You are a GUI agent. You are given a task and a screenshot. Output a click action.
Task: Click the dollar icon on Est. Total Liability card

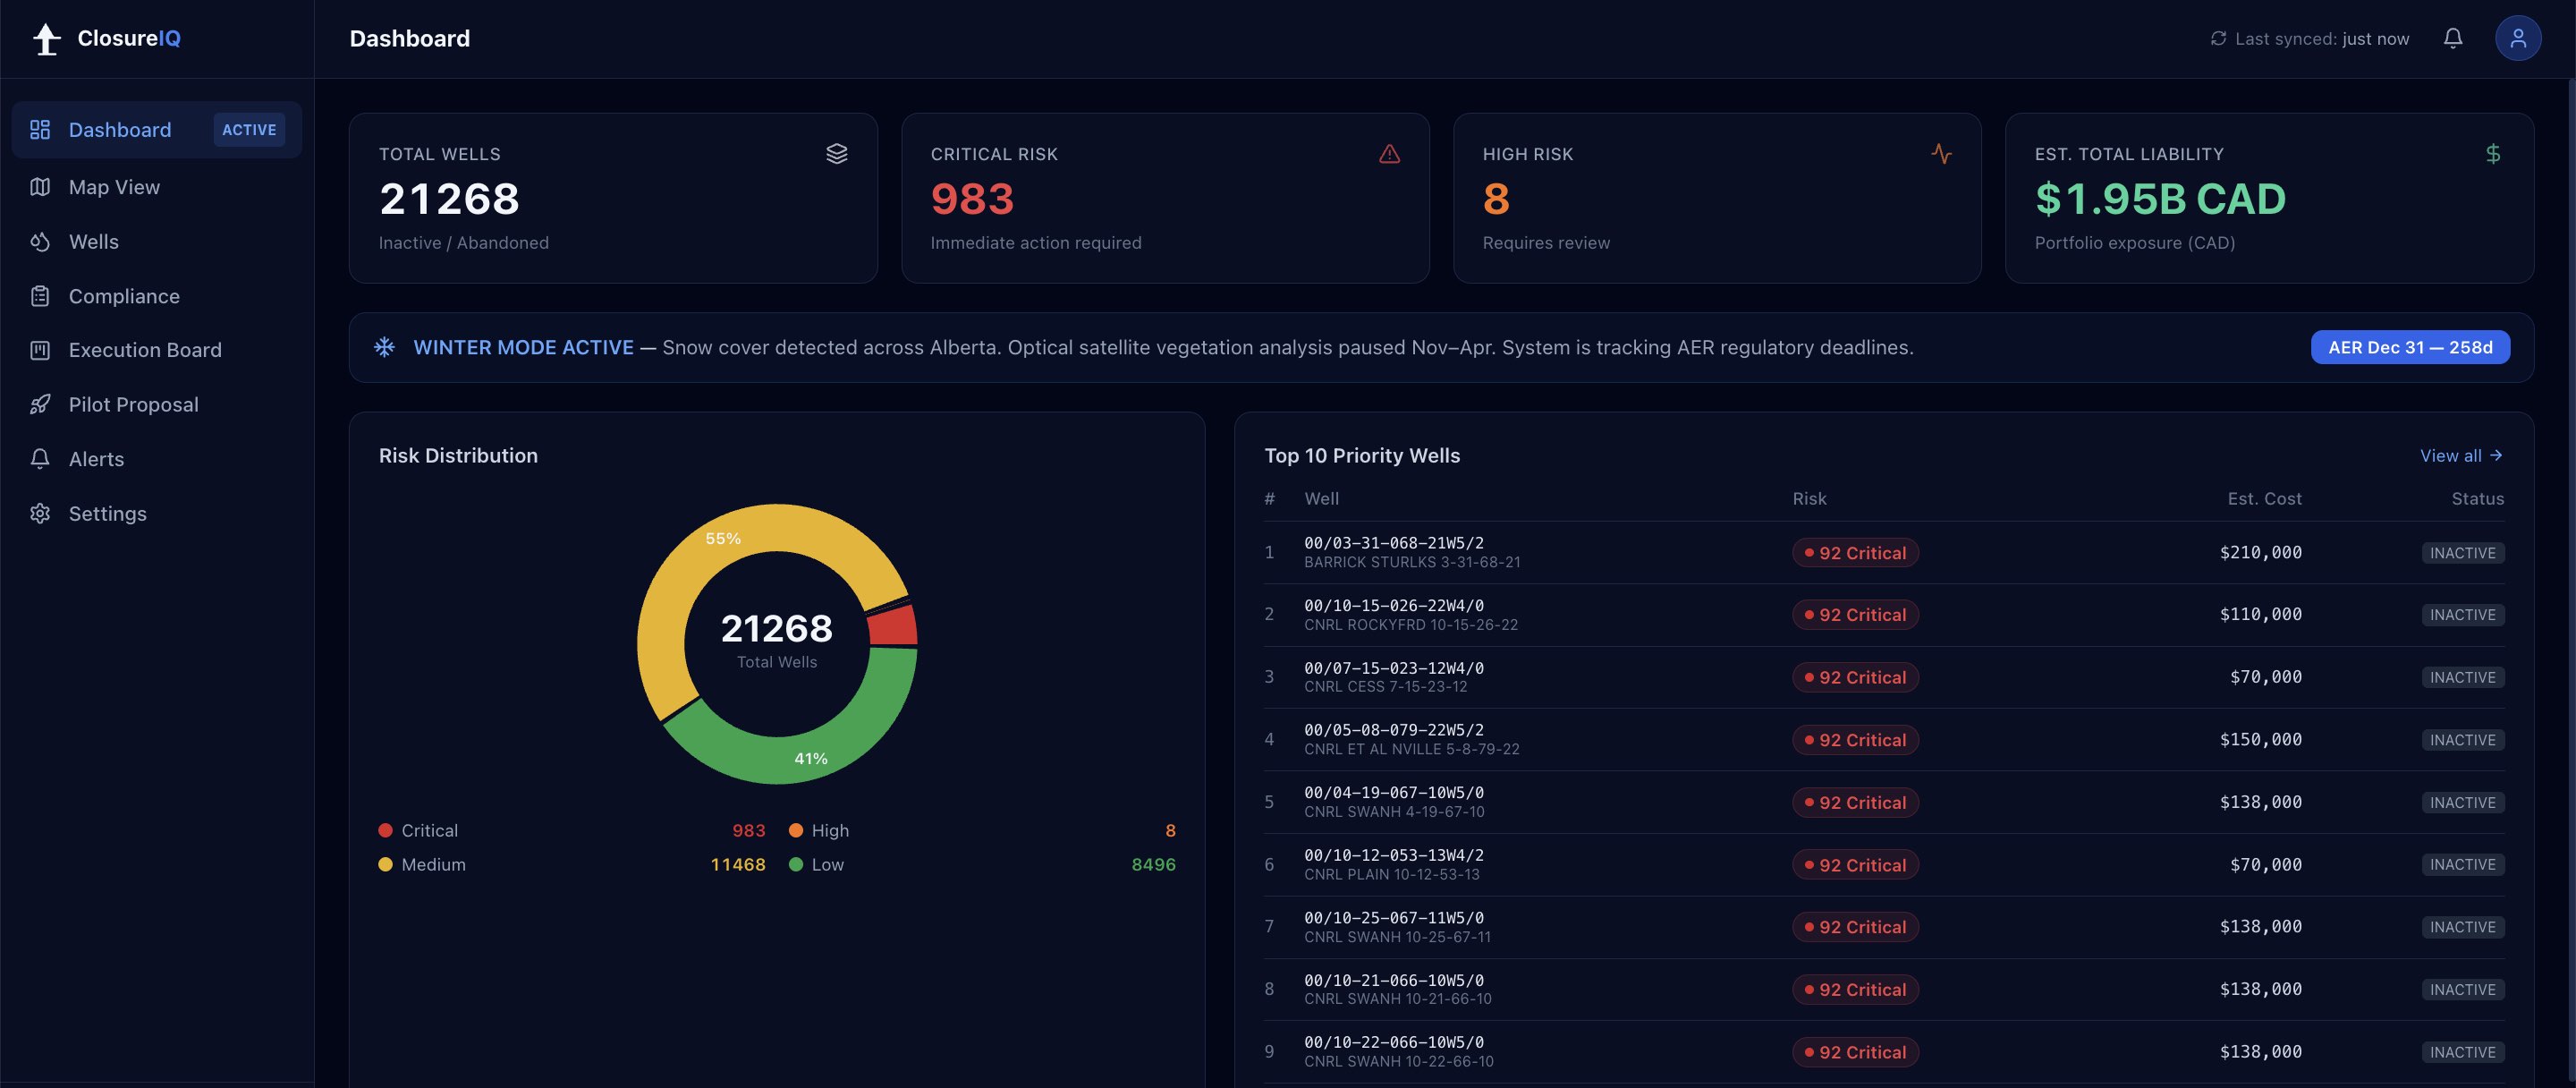pos(2494,154)
